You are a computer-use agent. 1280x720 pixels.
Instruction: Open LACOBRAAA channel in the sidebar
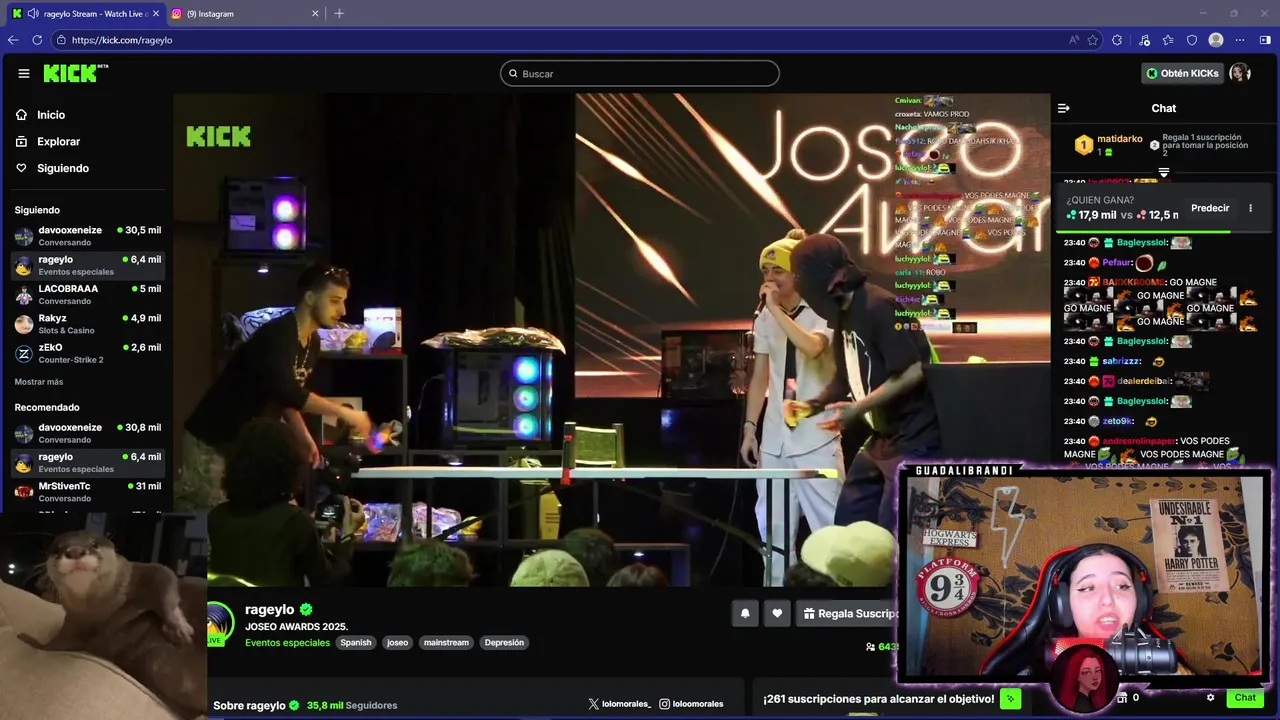coord(88,294)
